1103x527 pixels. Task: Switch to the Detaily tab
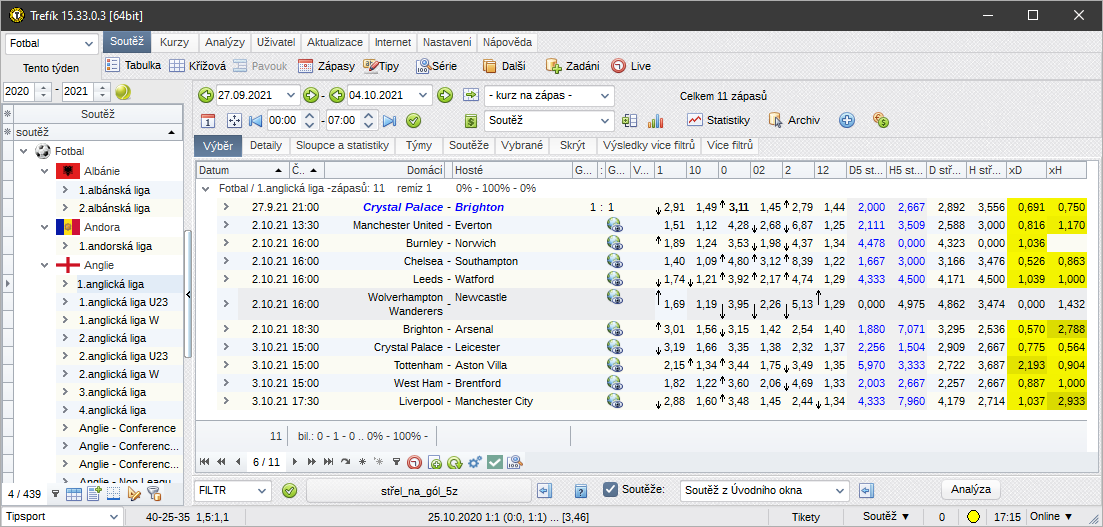266,146
